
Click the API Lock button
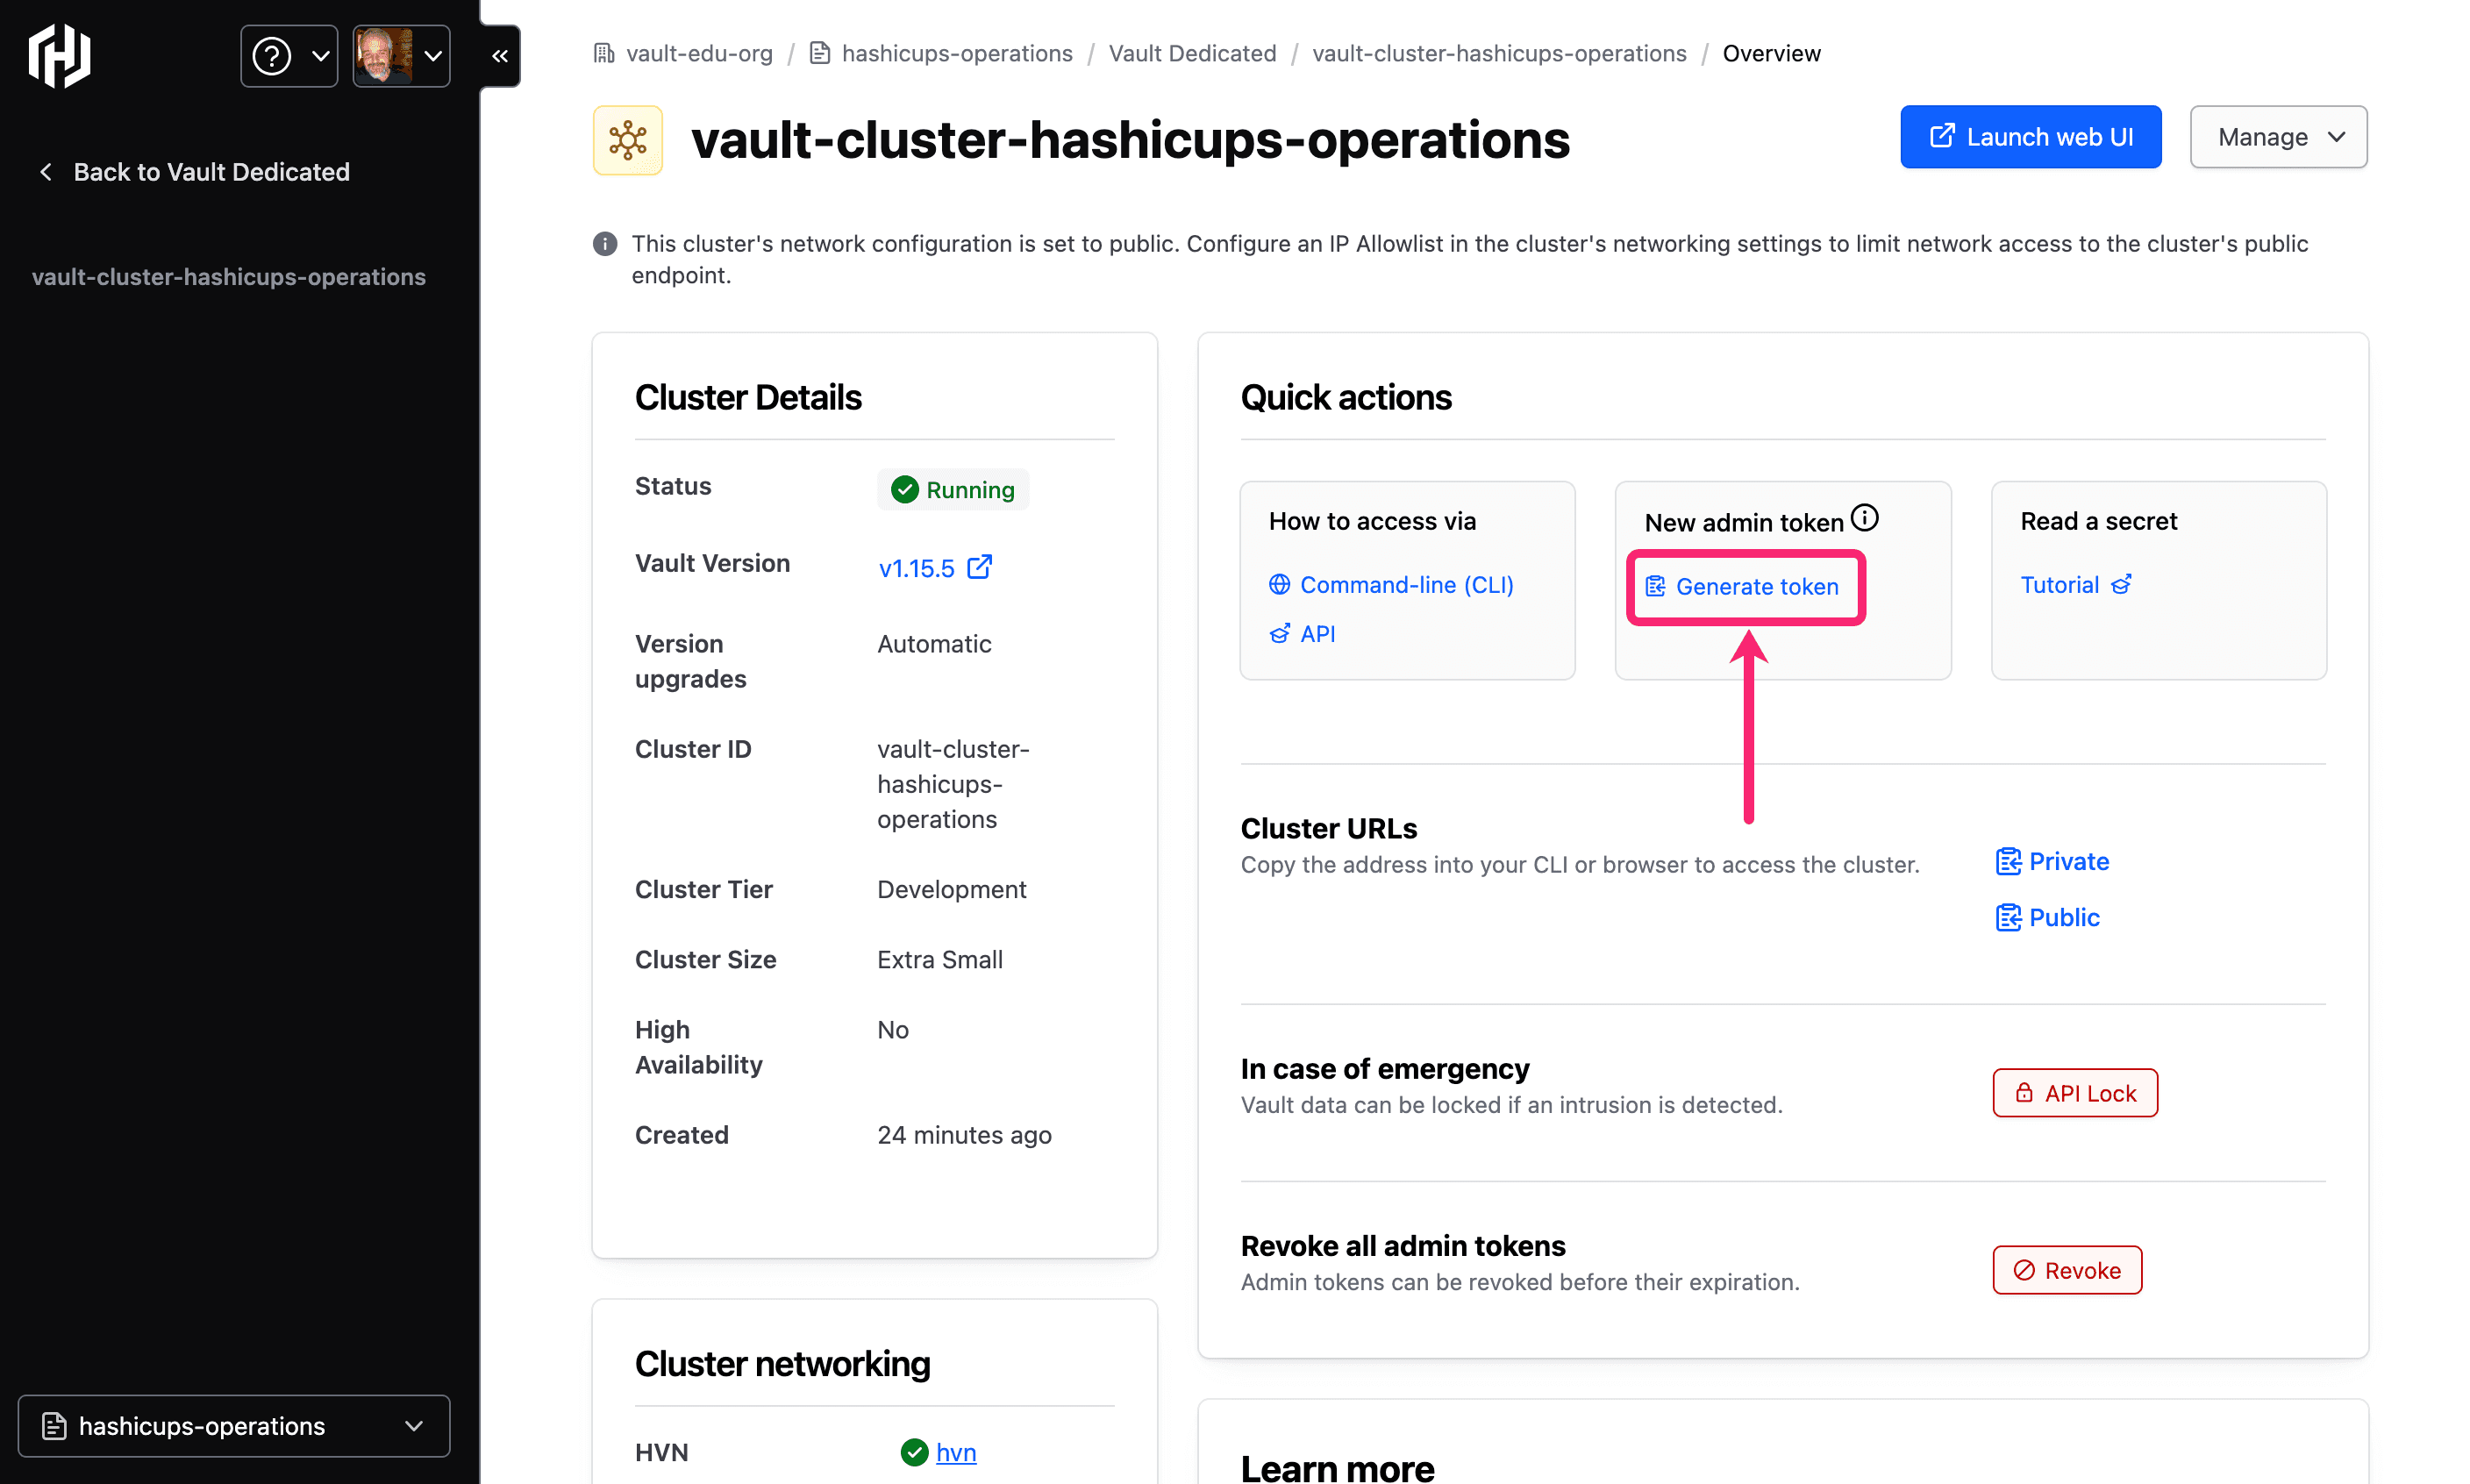click(2075, 1093)
